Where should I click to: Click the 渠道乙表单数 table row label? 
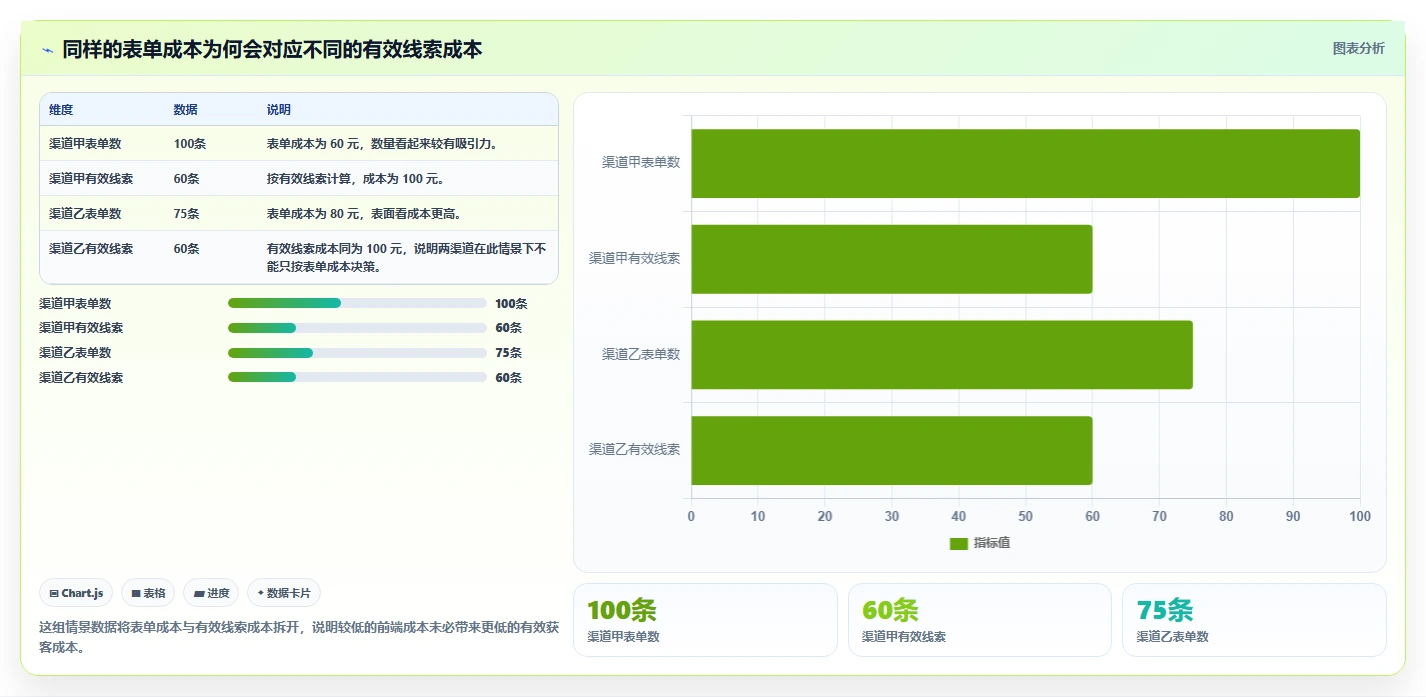tap(85, 214)
